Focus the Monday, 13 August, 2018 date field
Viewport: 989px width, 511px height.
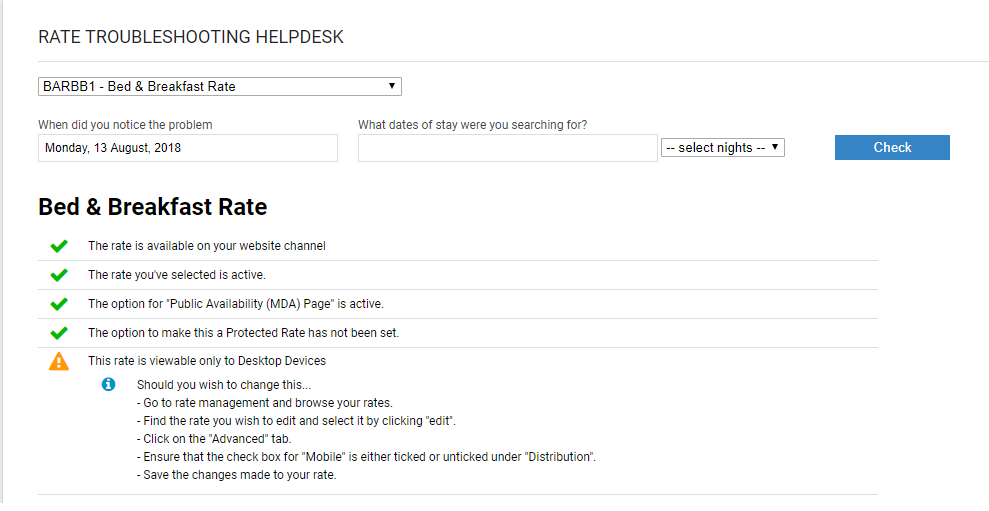[188, 148]
